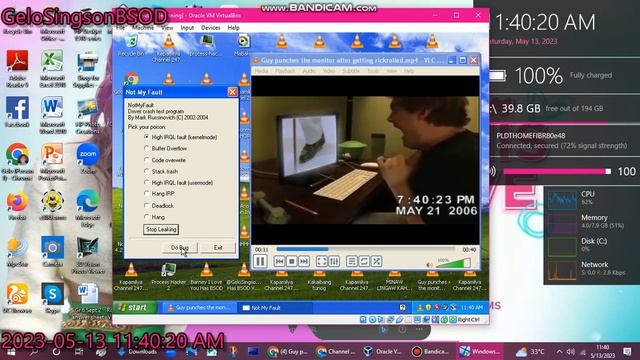Open VLC extended settings
This screenshot has width=640, height=360.
(x=334, y=261)
